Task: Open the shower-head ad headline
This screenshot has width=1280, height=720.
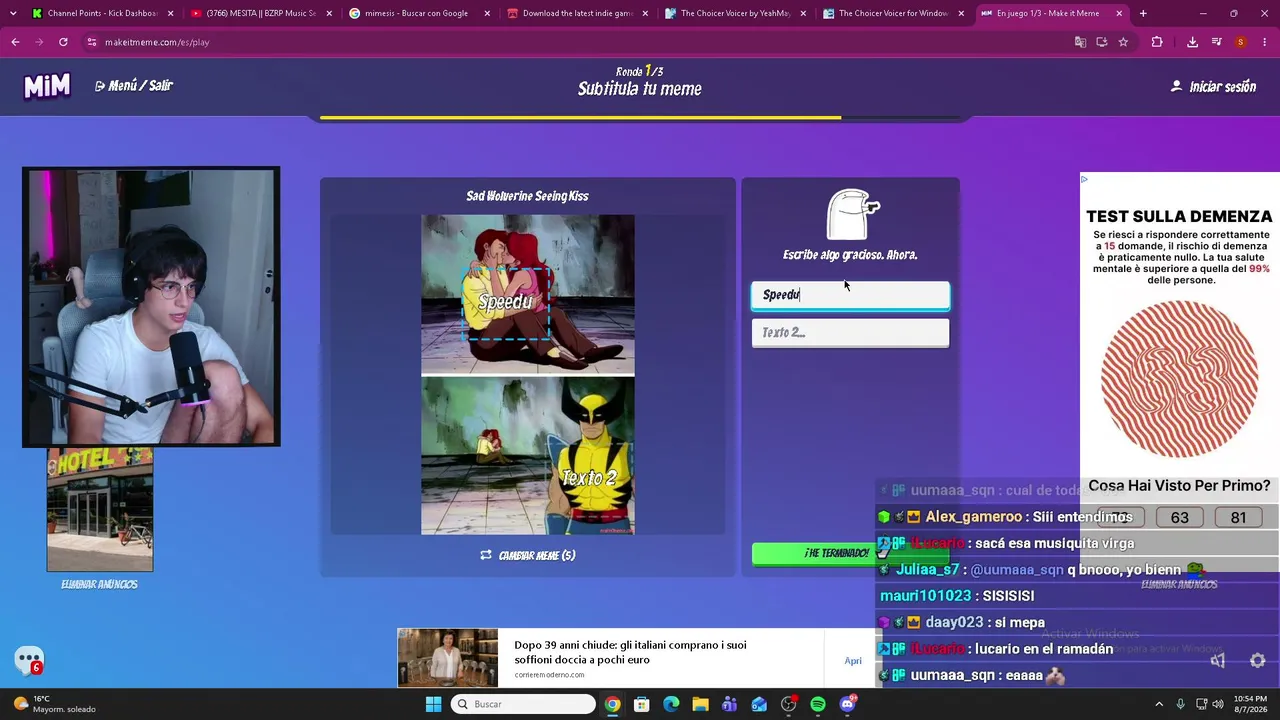Action: pyautogui.click(x=630, y=652)
